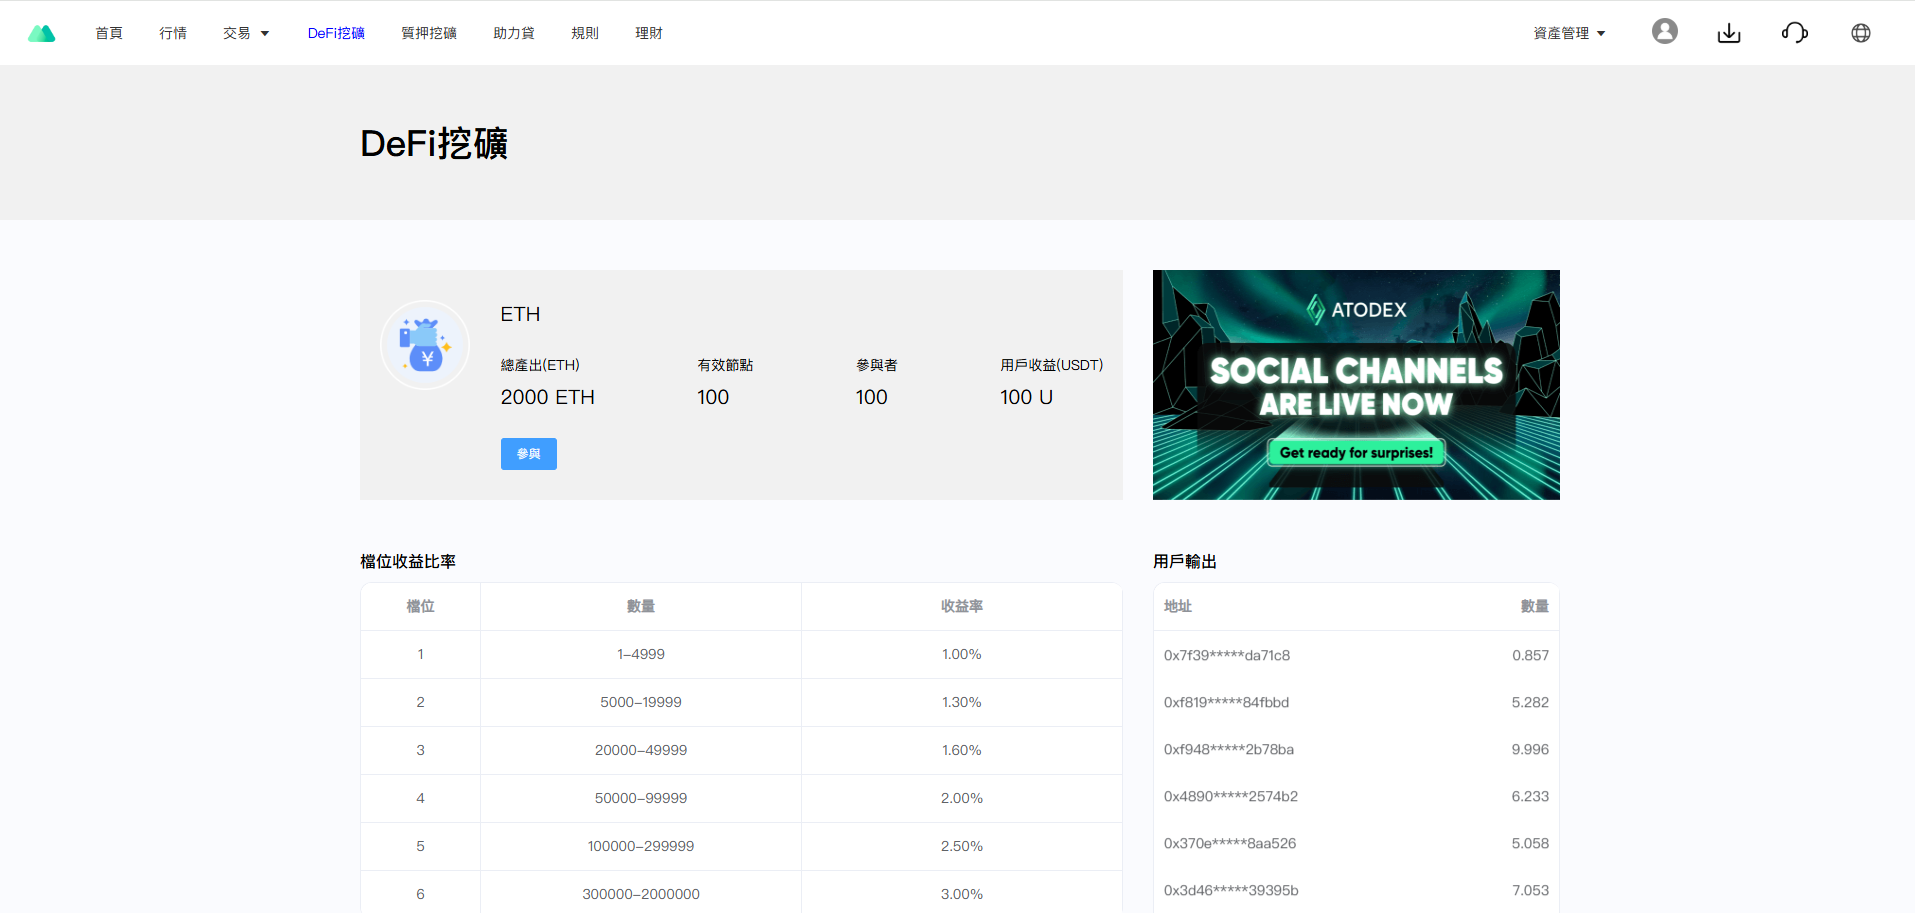
Task: Click the green site logo
Action: tap(42, 33)
